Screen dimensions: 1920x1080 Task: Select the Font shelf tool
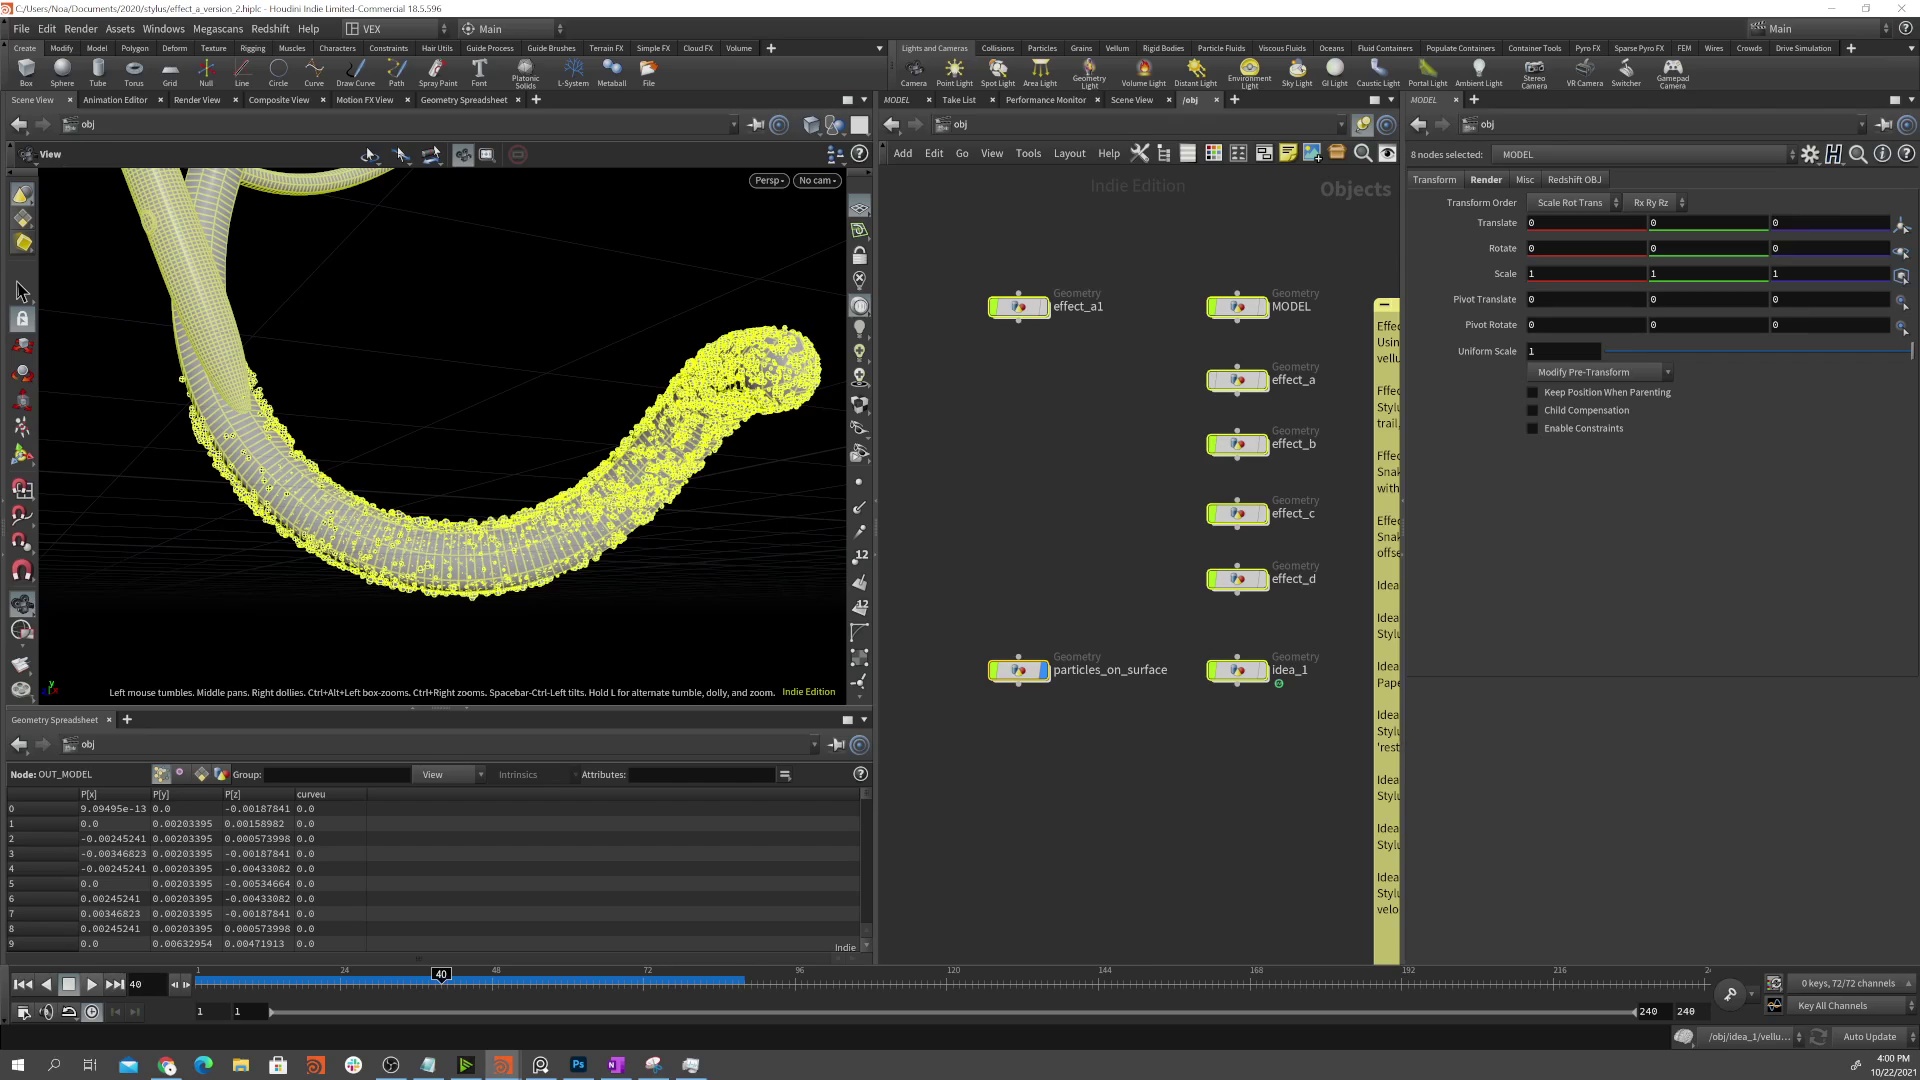pos(479,72)
